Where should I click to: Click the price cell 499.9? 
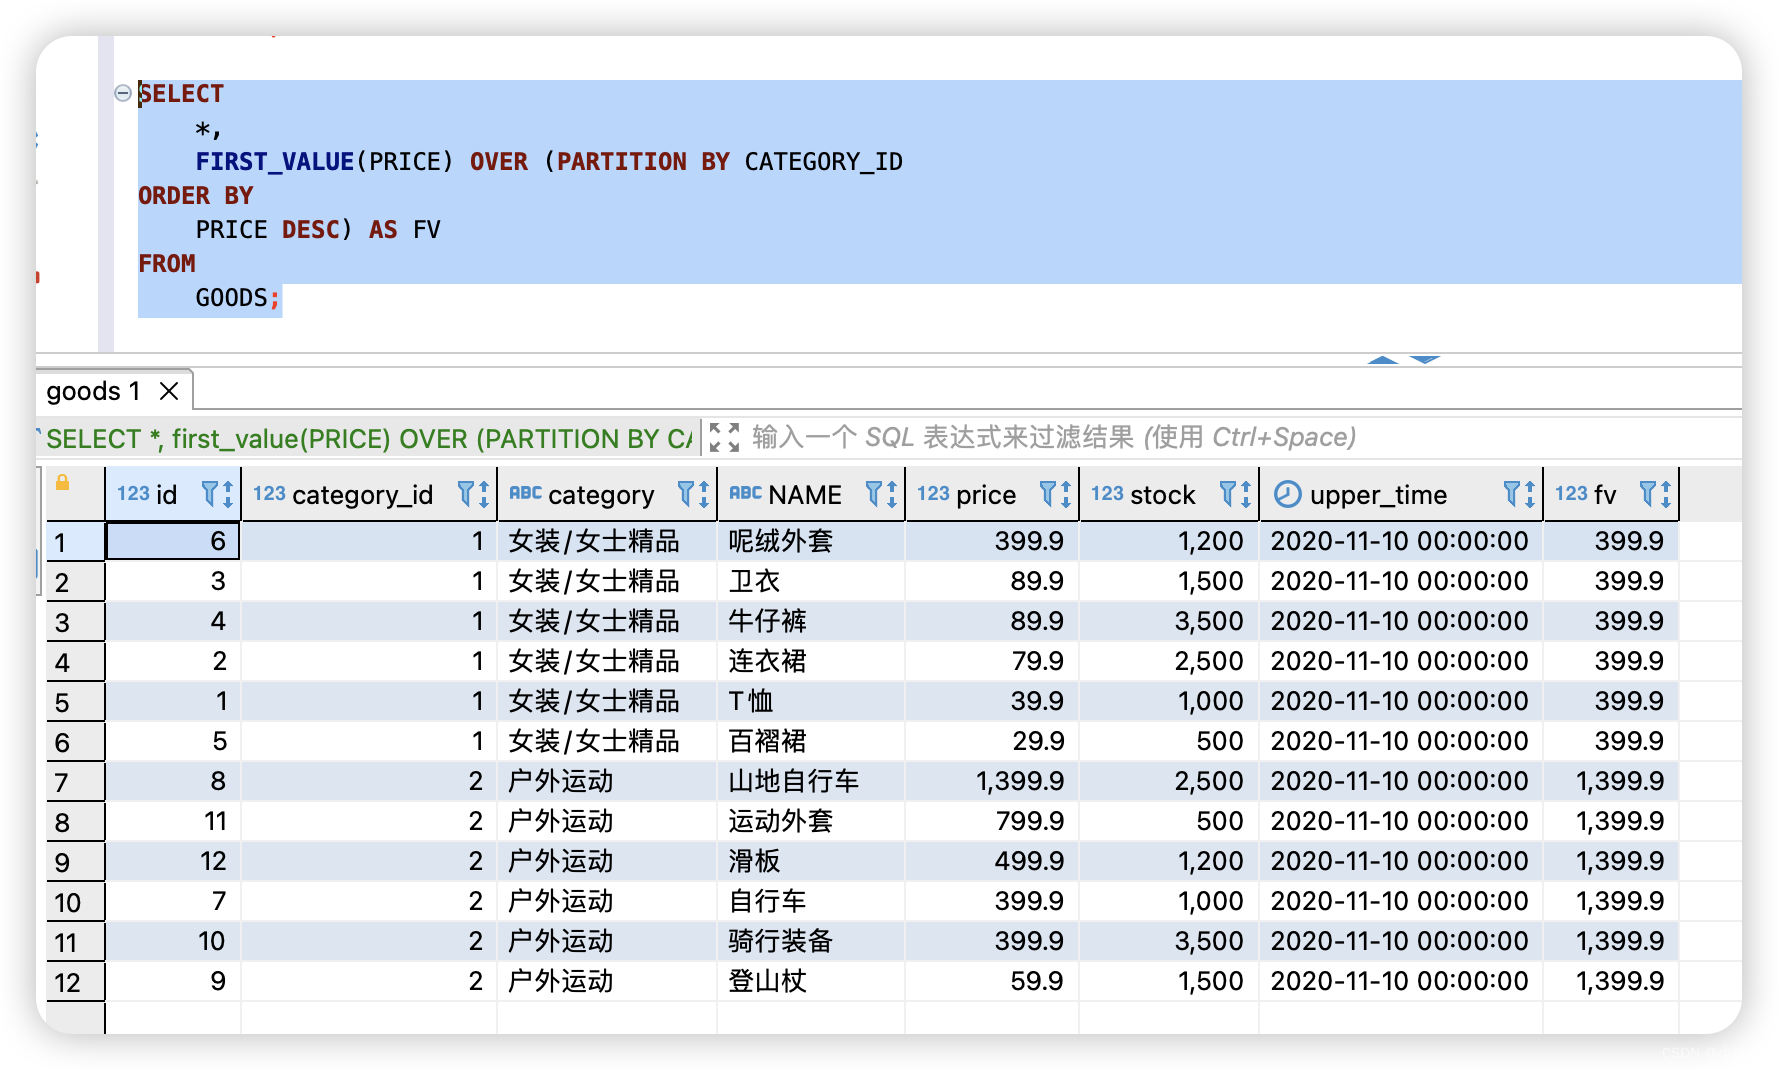click(x=992, y=861)
